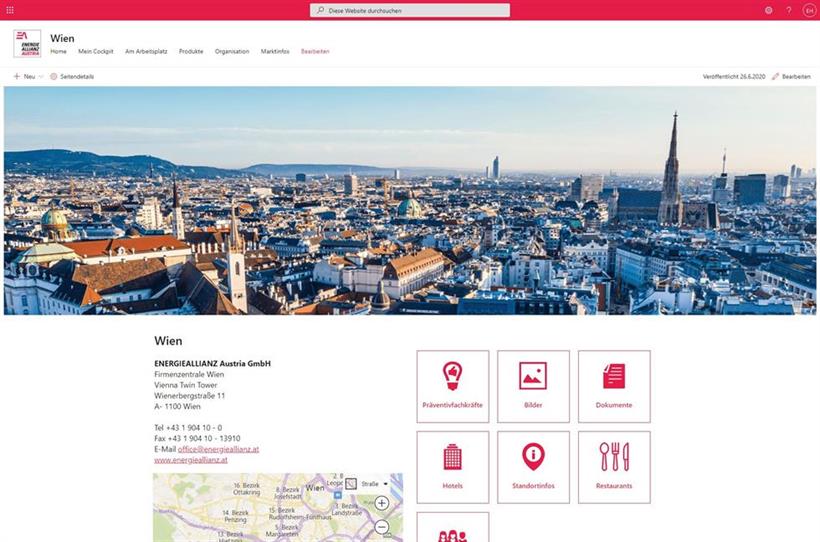Open the app launcher waffle icon

pos(10,10)
